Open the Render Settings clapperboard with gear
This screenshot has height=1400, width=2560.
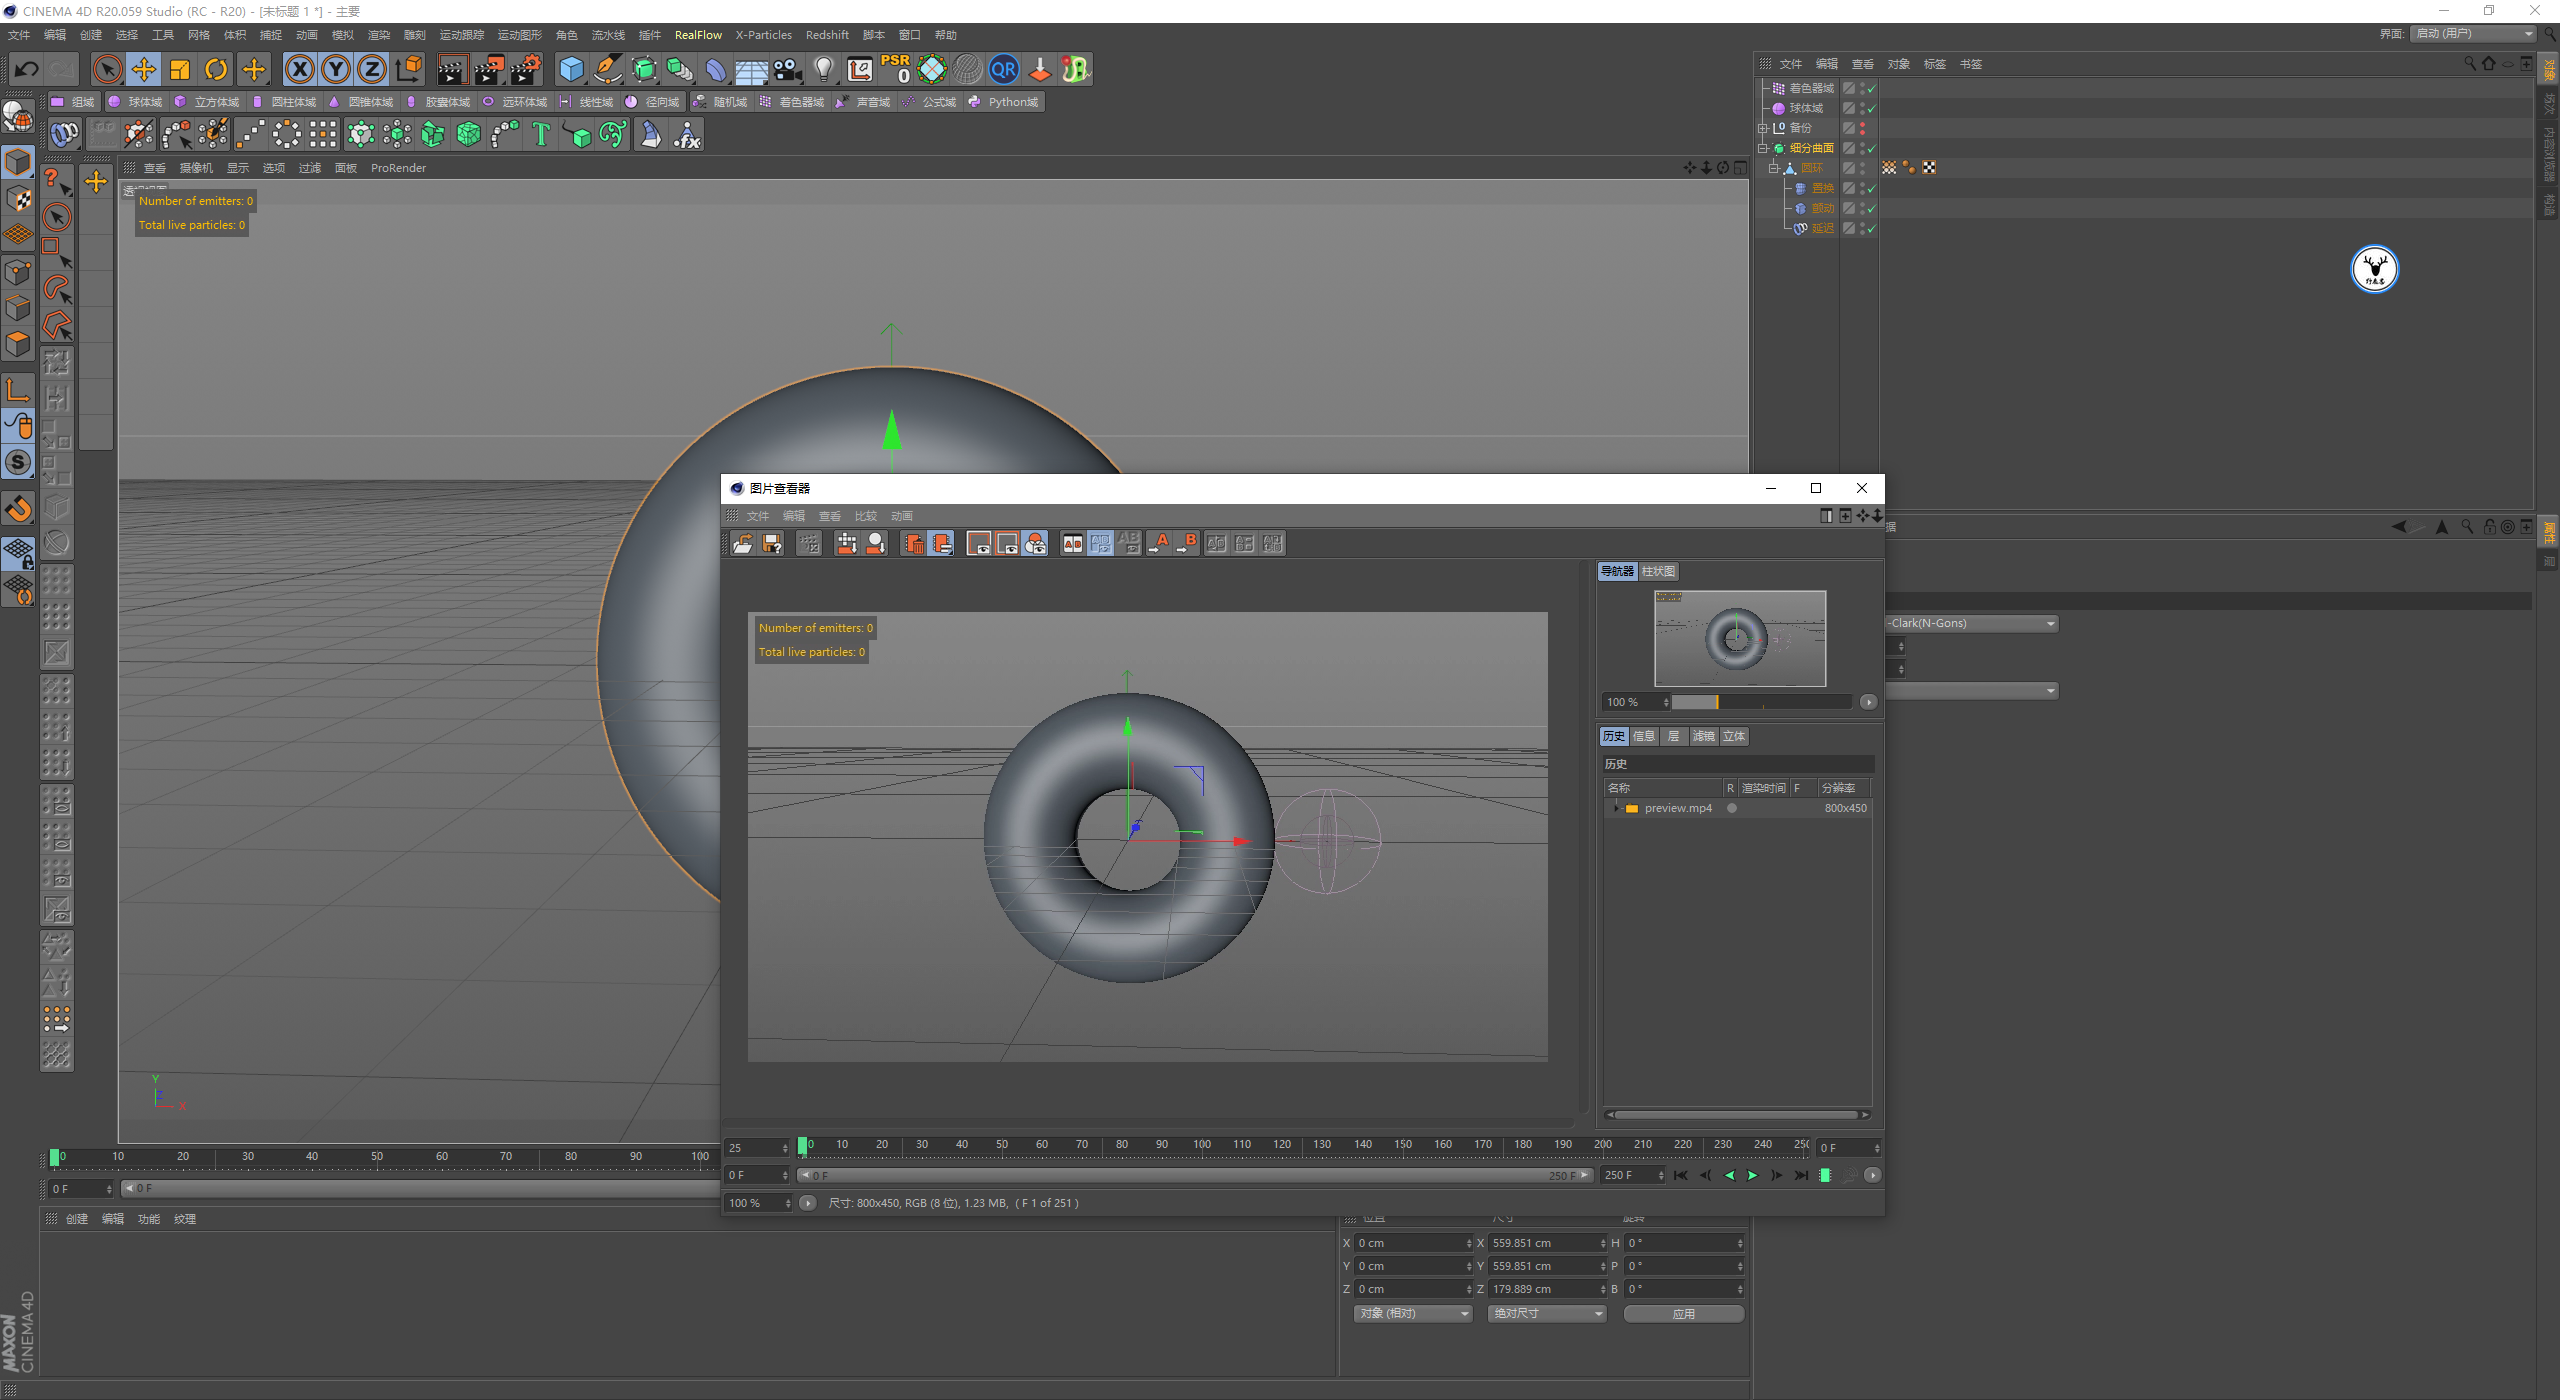pos(525,69)
